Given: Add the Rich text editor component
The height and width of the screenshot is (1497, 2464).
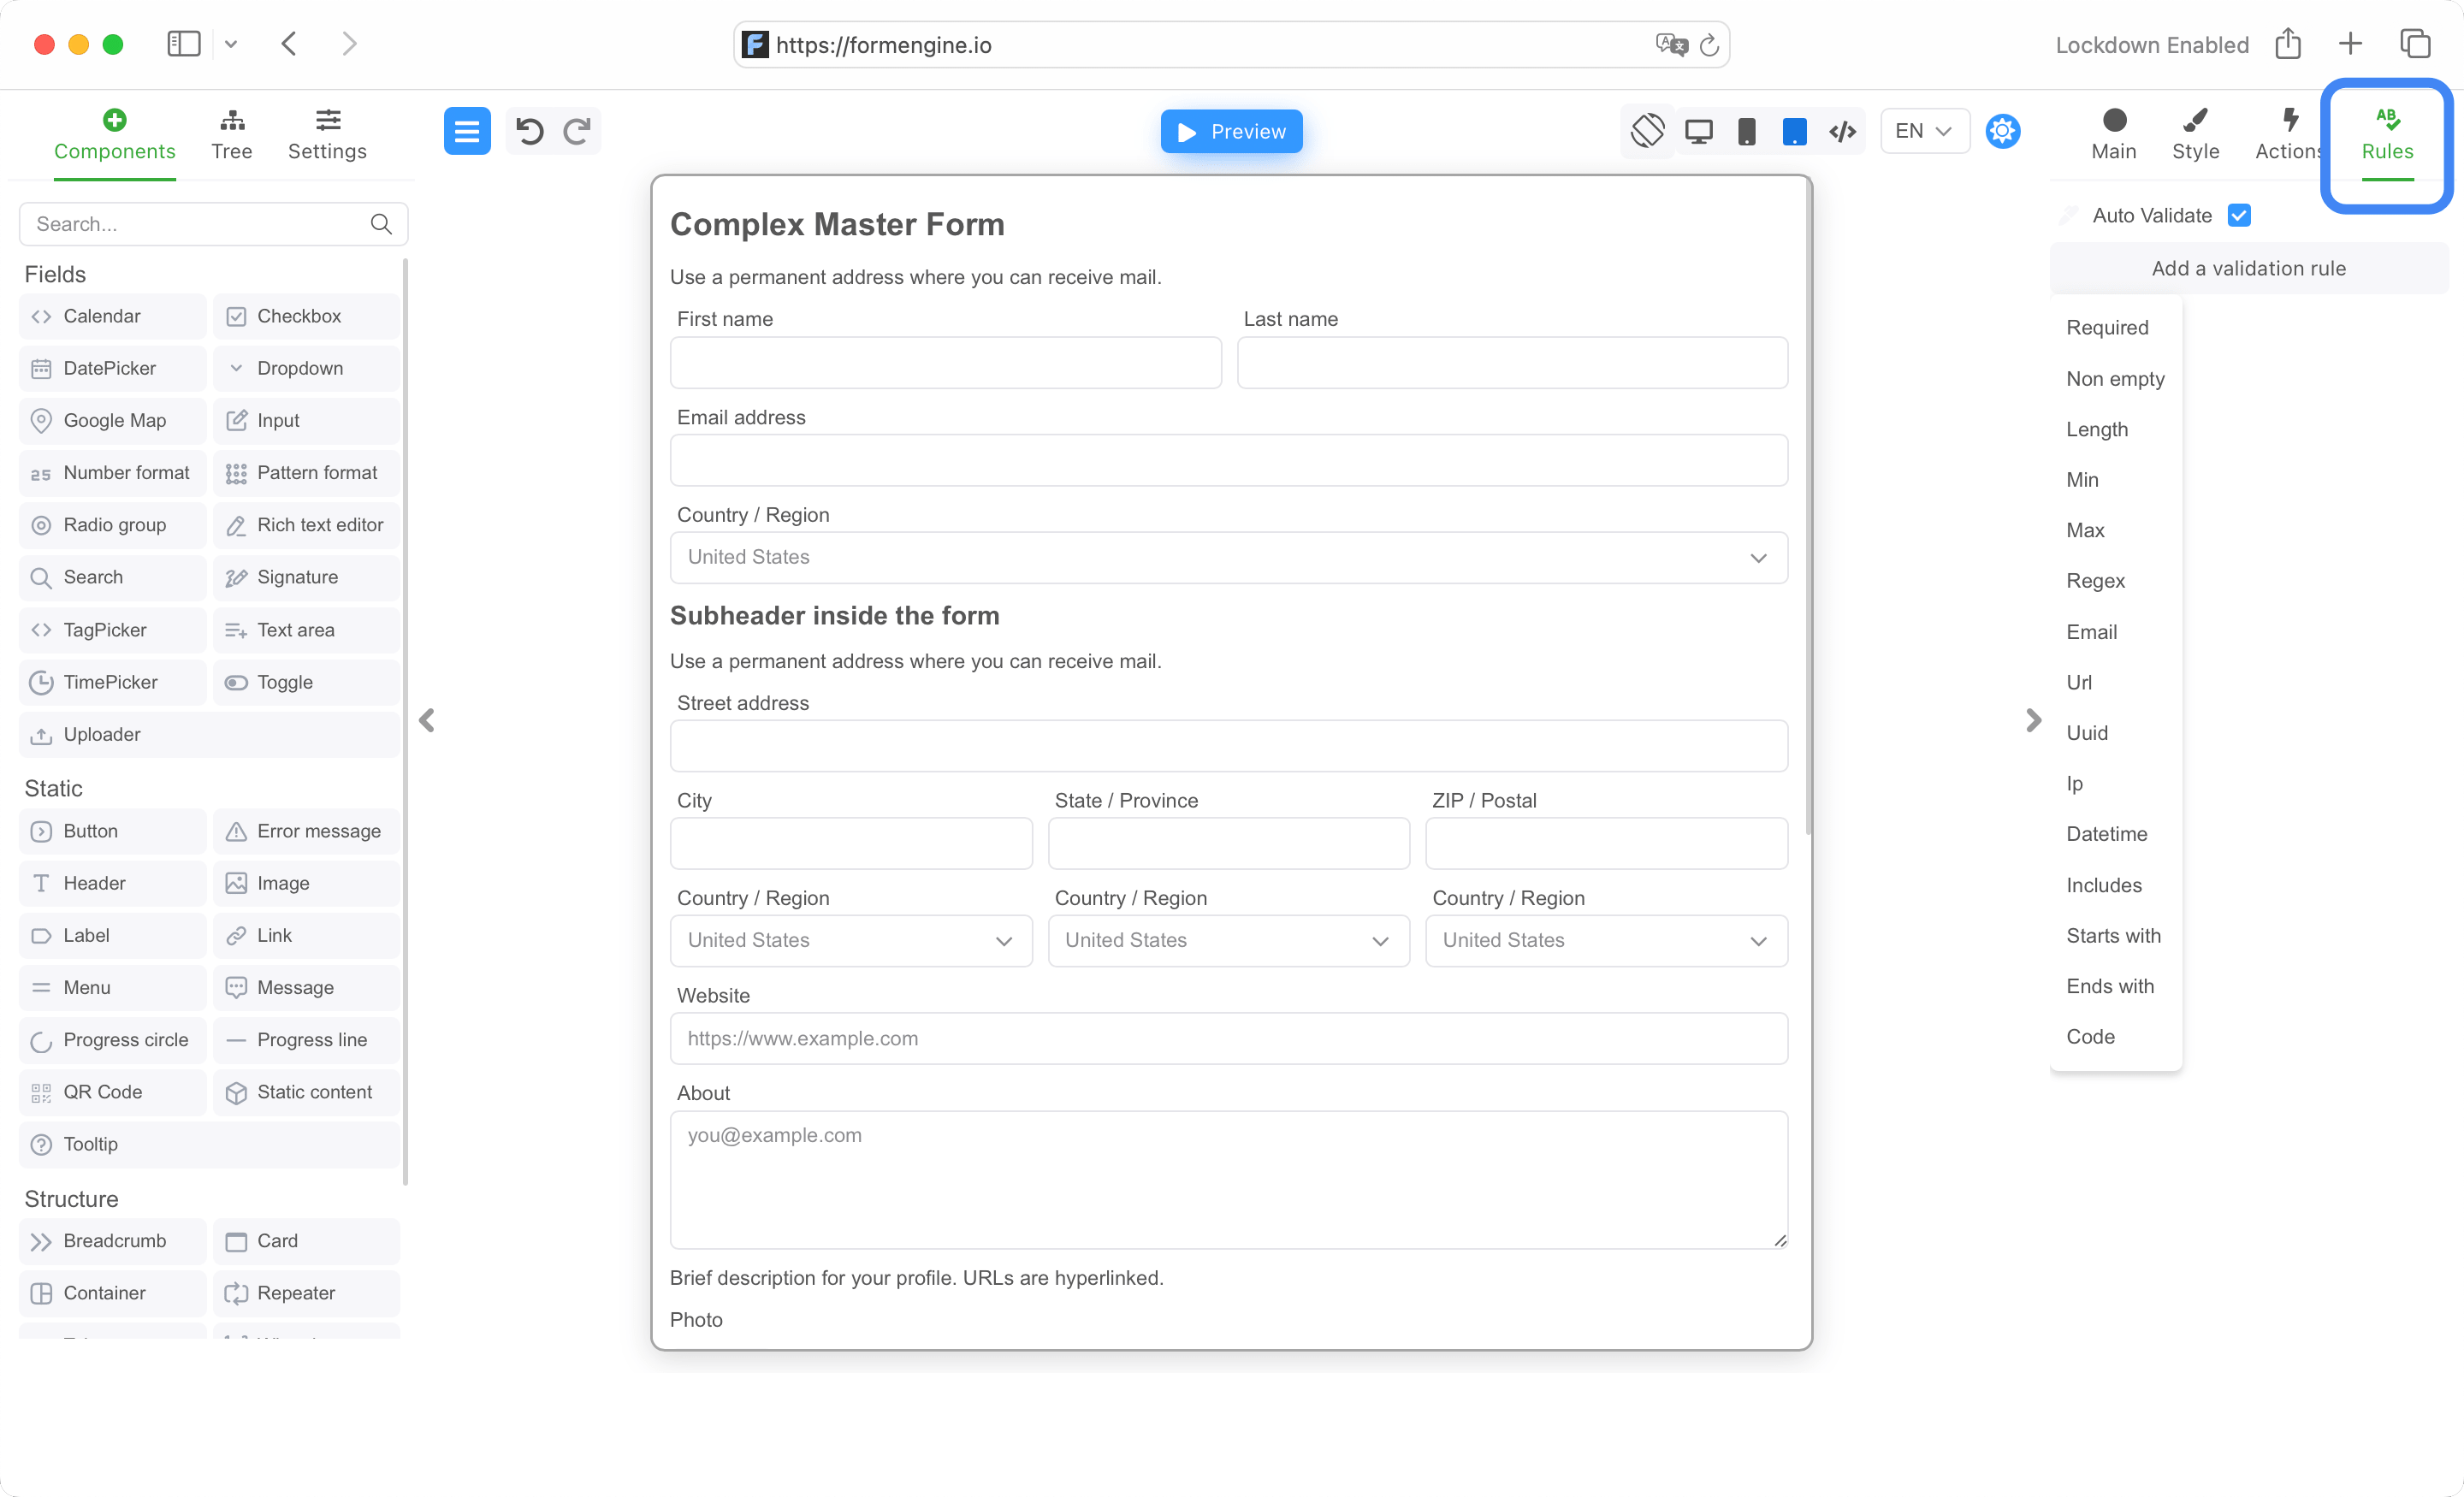Looking at the screenshot, I should point(306,525).
